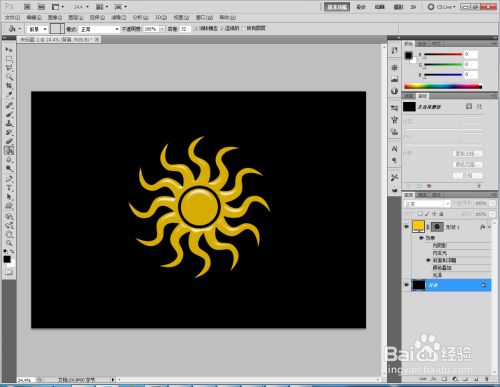
Task: Open the 前景 fill source dropdown
Action: point(37,29)
